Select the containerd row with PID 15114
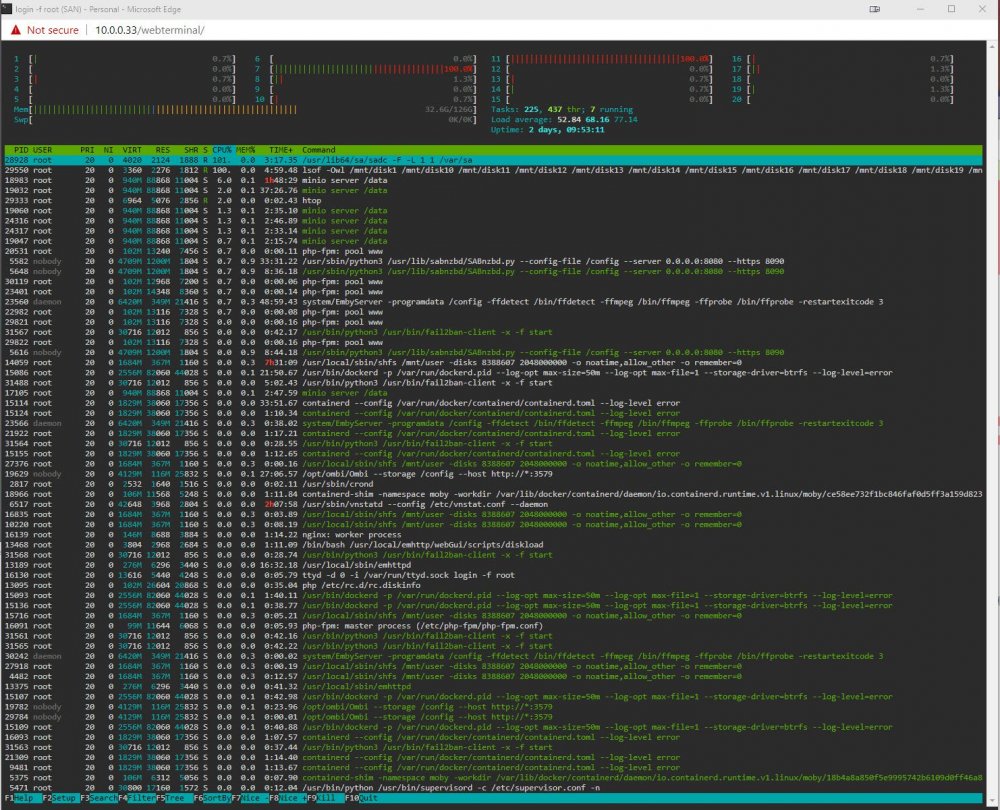 pyautogui.click(x=493, y=403)
